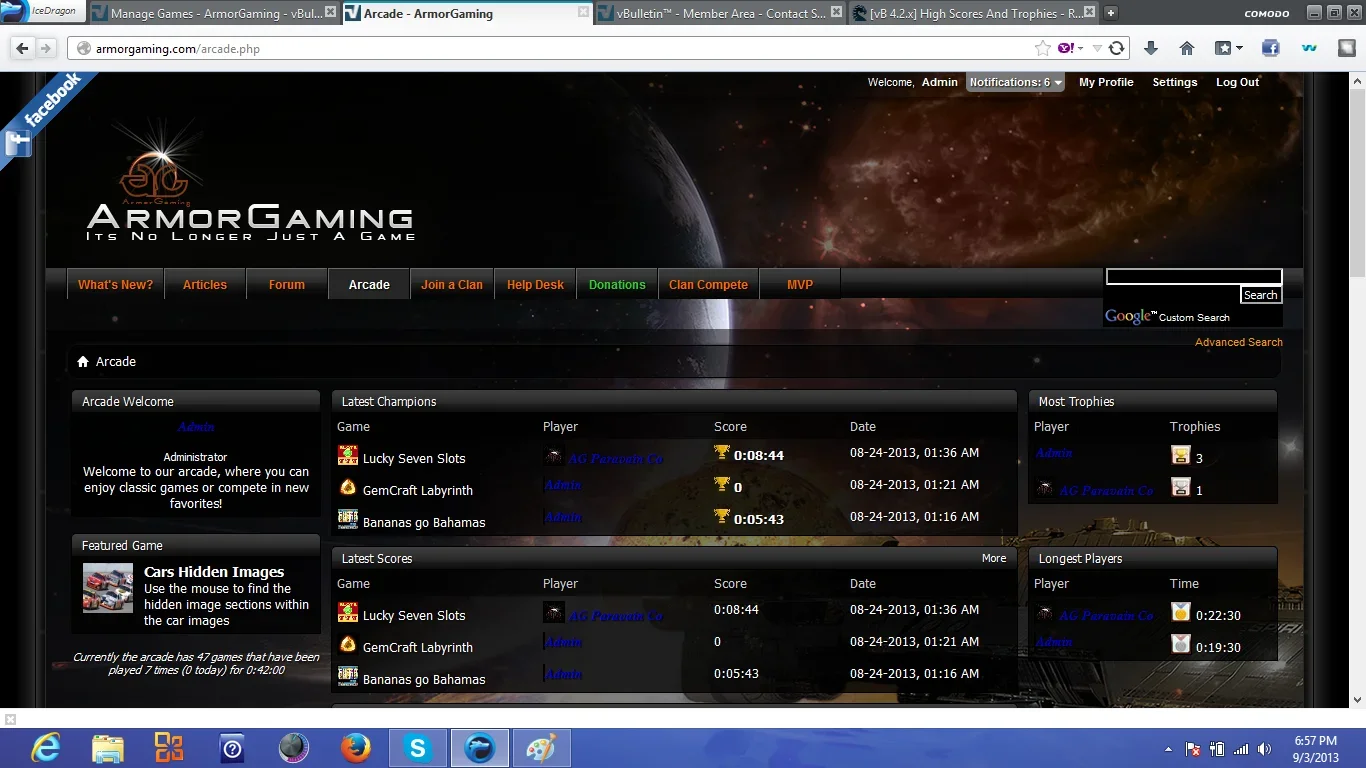The height and width of the screenshot is (768, 1366).
Task: Click Lucky Seven Slots icon in Latest Champions
Action: click(348, 457)
